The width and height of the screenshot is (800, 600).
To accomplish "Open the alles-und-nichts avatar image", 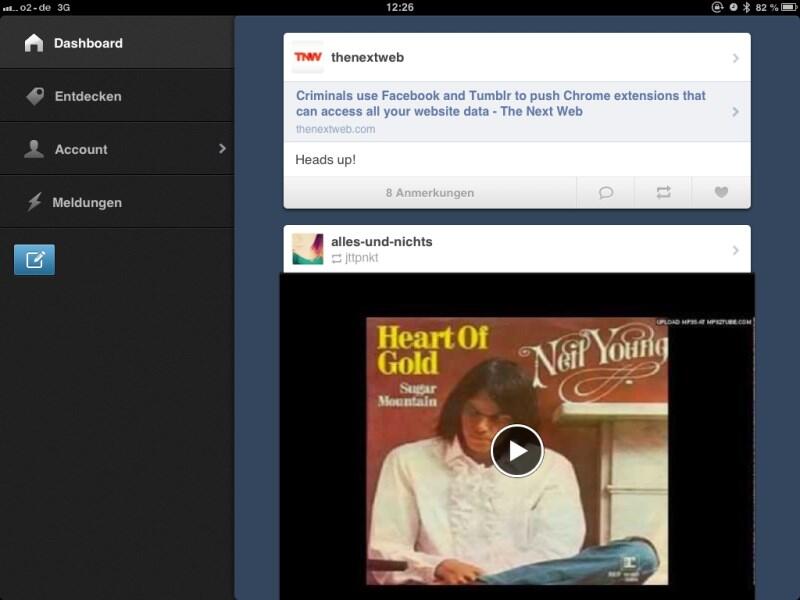I will point(308,249).
